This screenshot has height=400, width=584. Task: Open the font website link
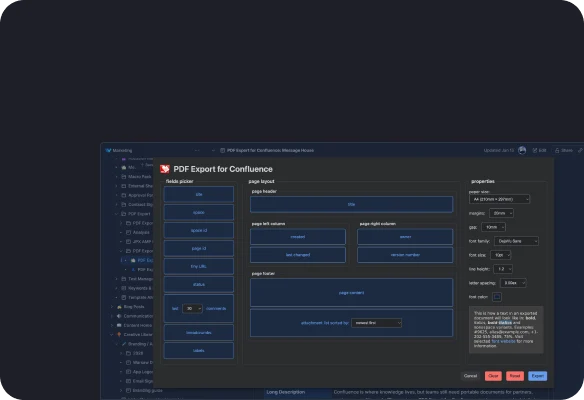[503, 341]
